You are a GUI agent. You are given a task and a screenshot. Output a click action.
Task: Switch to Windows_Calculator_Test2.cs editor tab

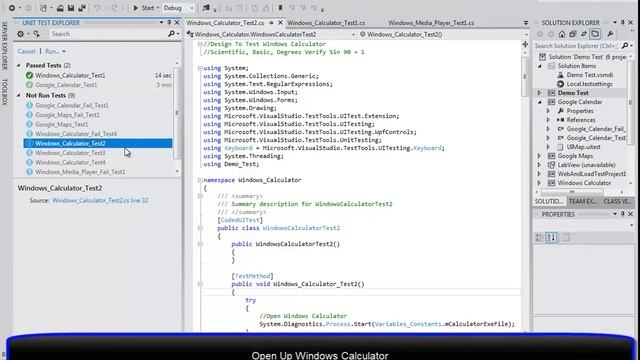tap(225, 23)
